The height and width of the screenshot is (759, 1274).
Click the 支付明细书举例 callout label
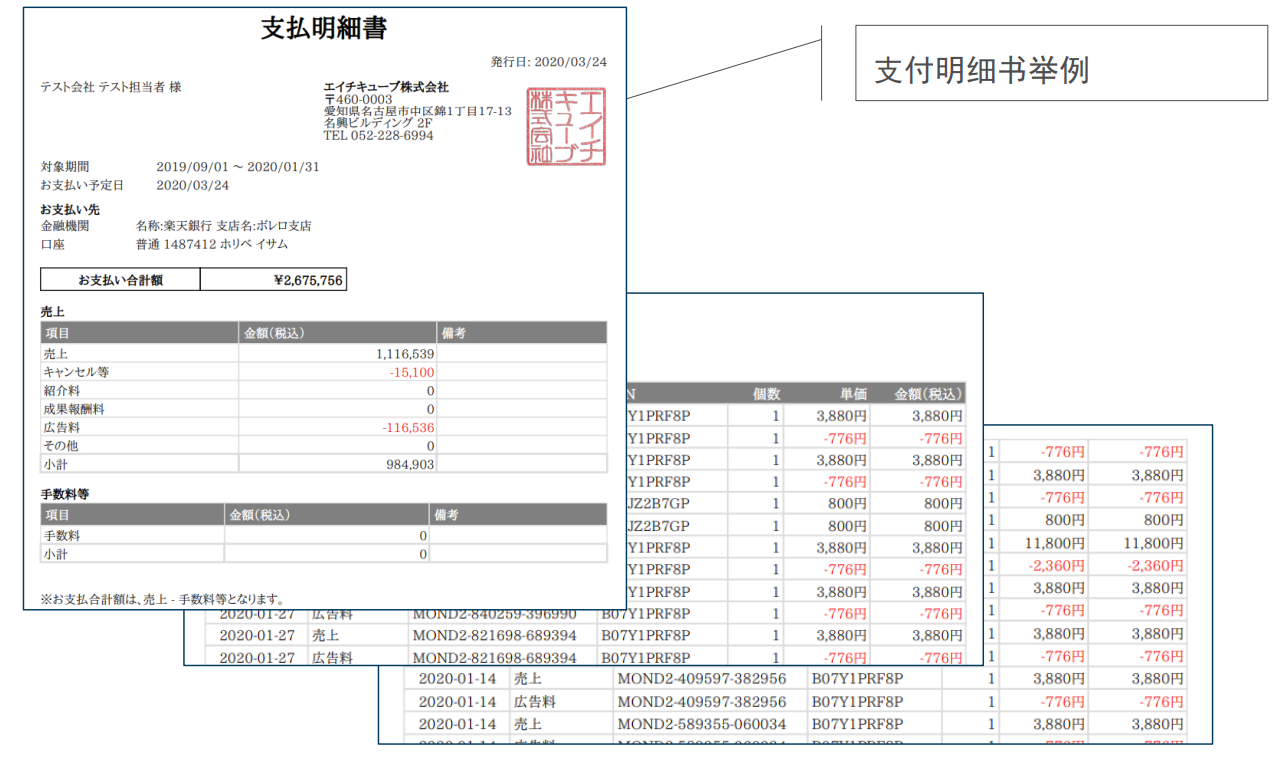click(x=981, y=70)
